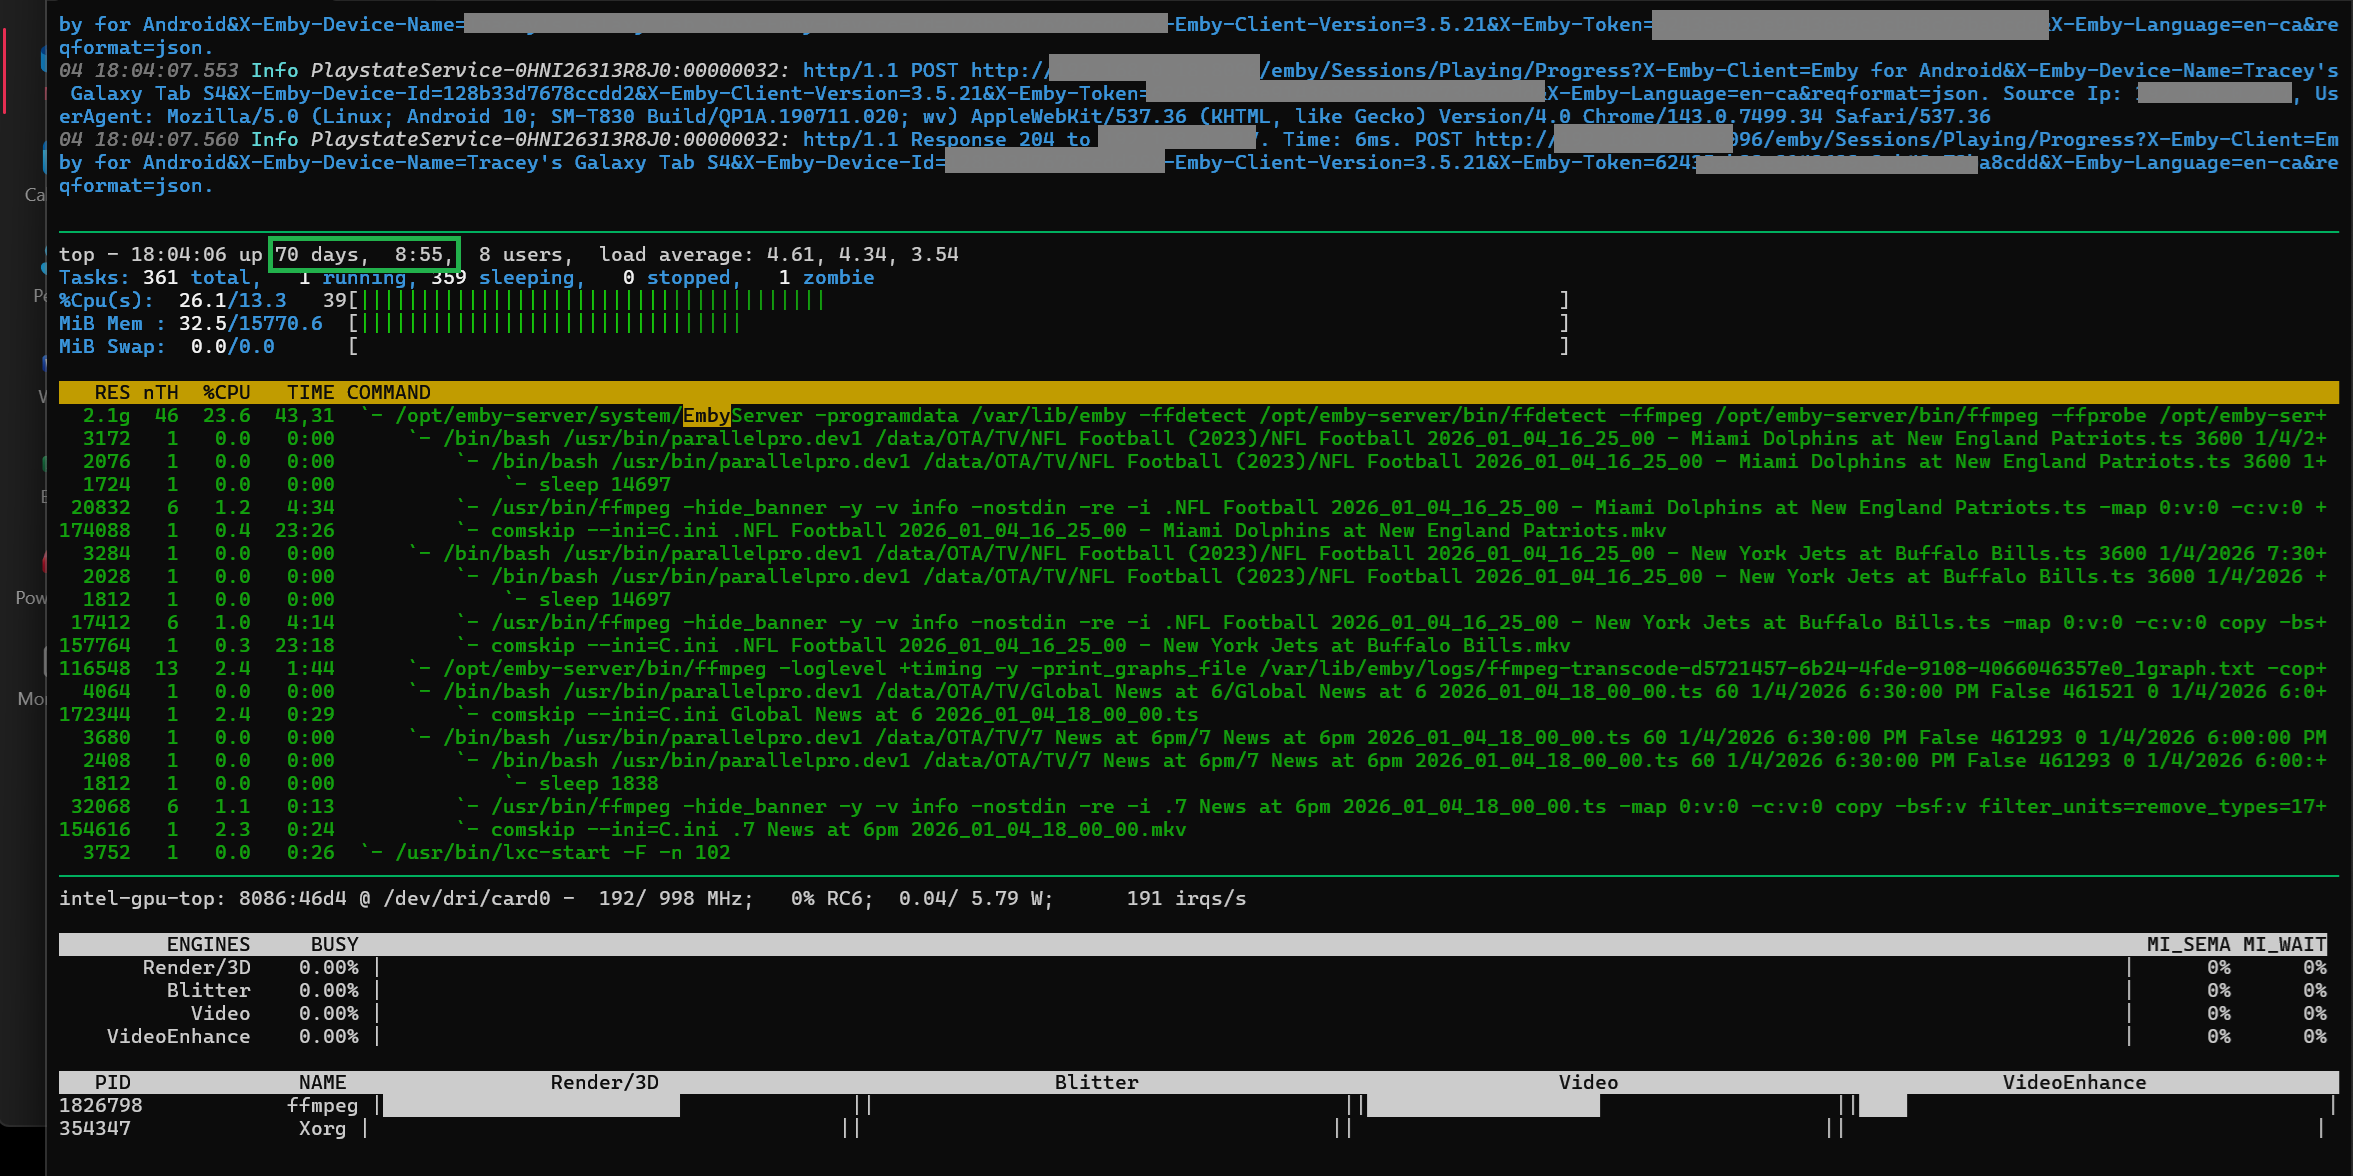
Task: Click the MI_WAIT column header
Action: (2283, 945)
